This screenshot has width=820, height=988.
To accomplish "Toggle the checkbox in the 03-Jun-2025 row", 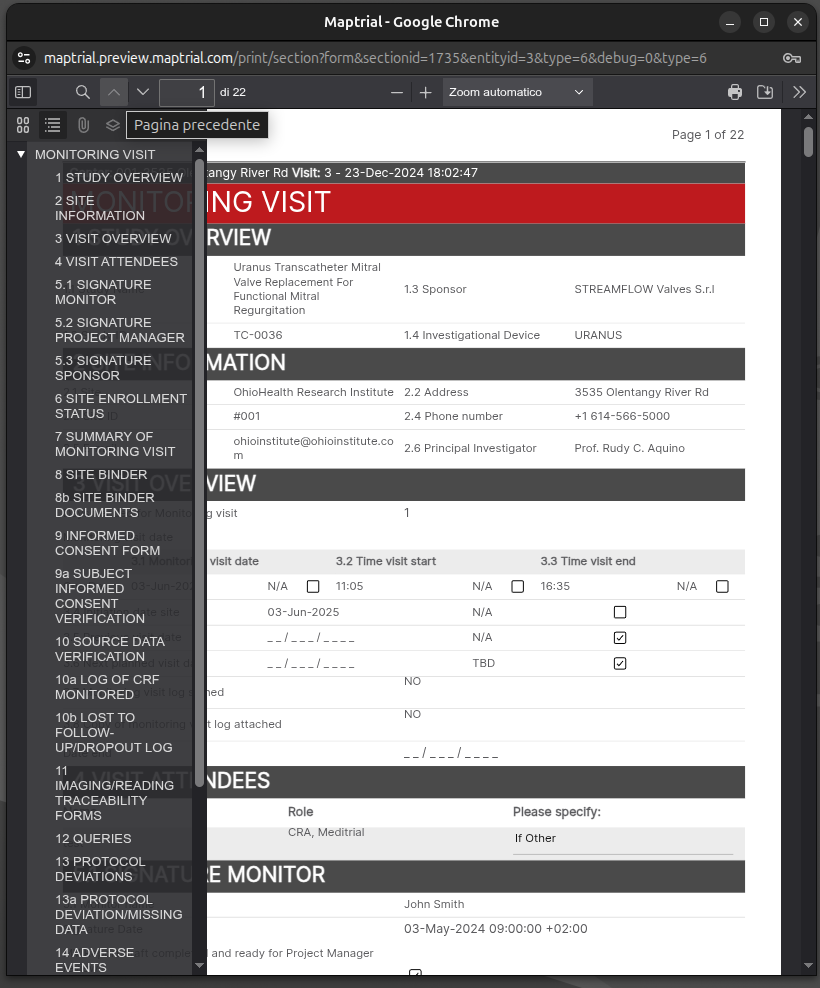I will [620, 612].
